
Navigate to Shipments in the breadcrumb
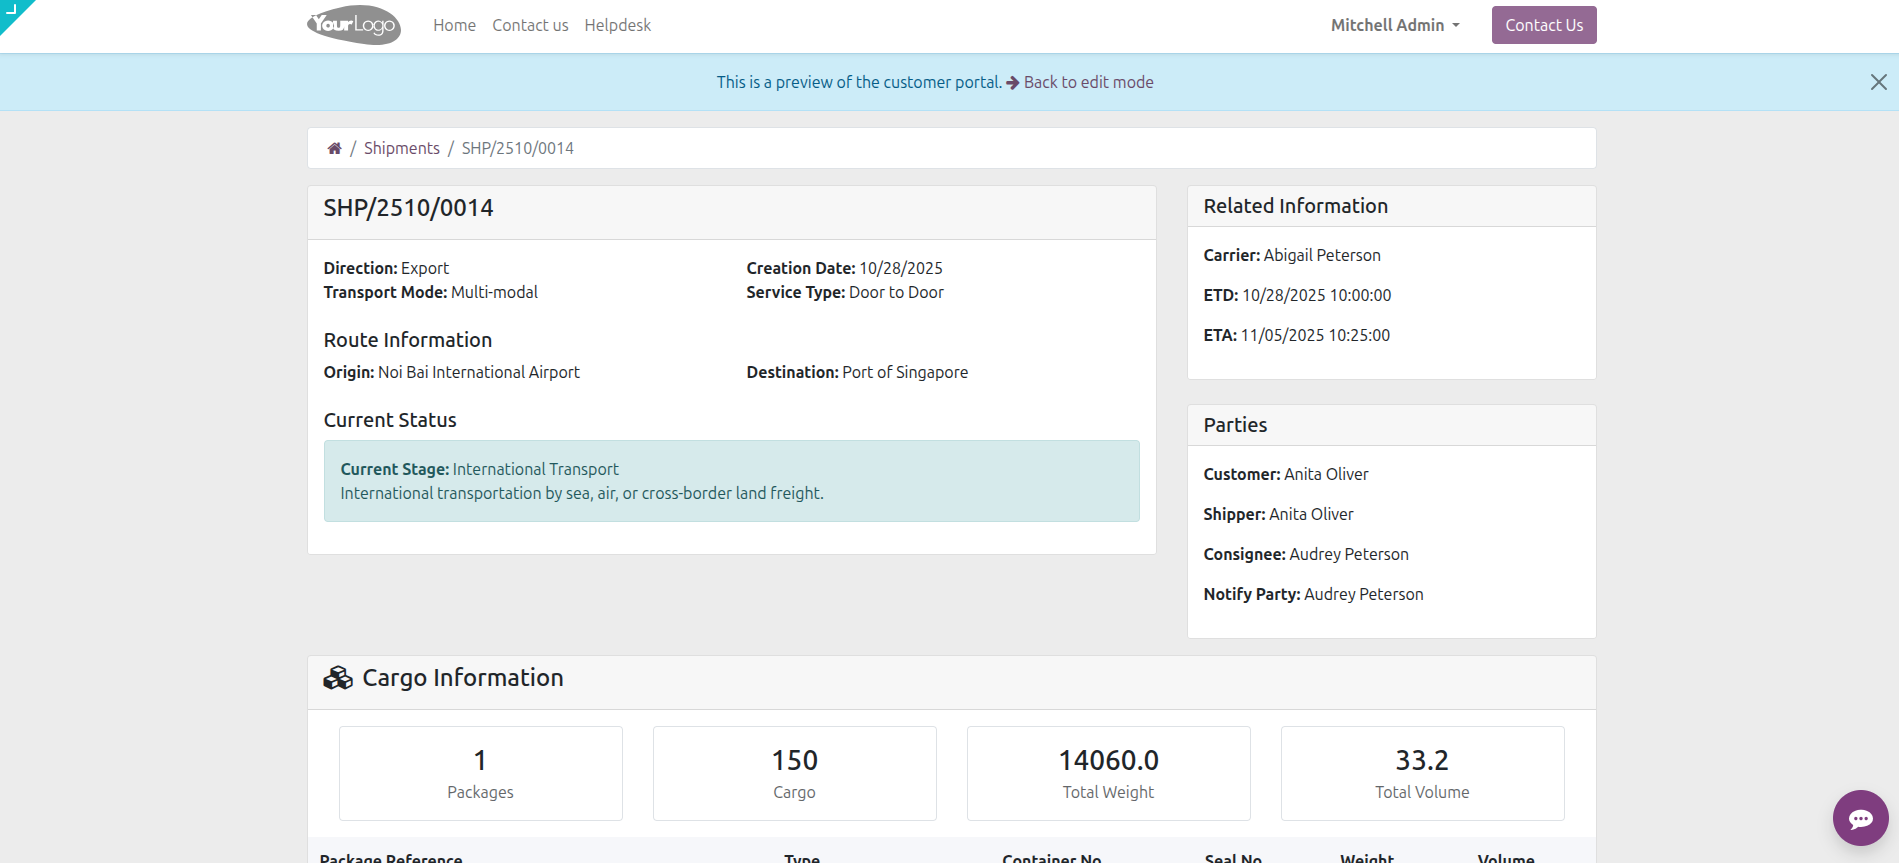pos(401,148)
